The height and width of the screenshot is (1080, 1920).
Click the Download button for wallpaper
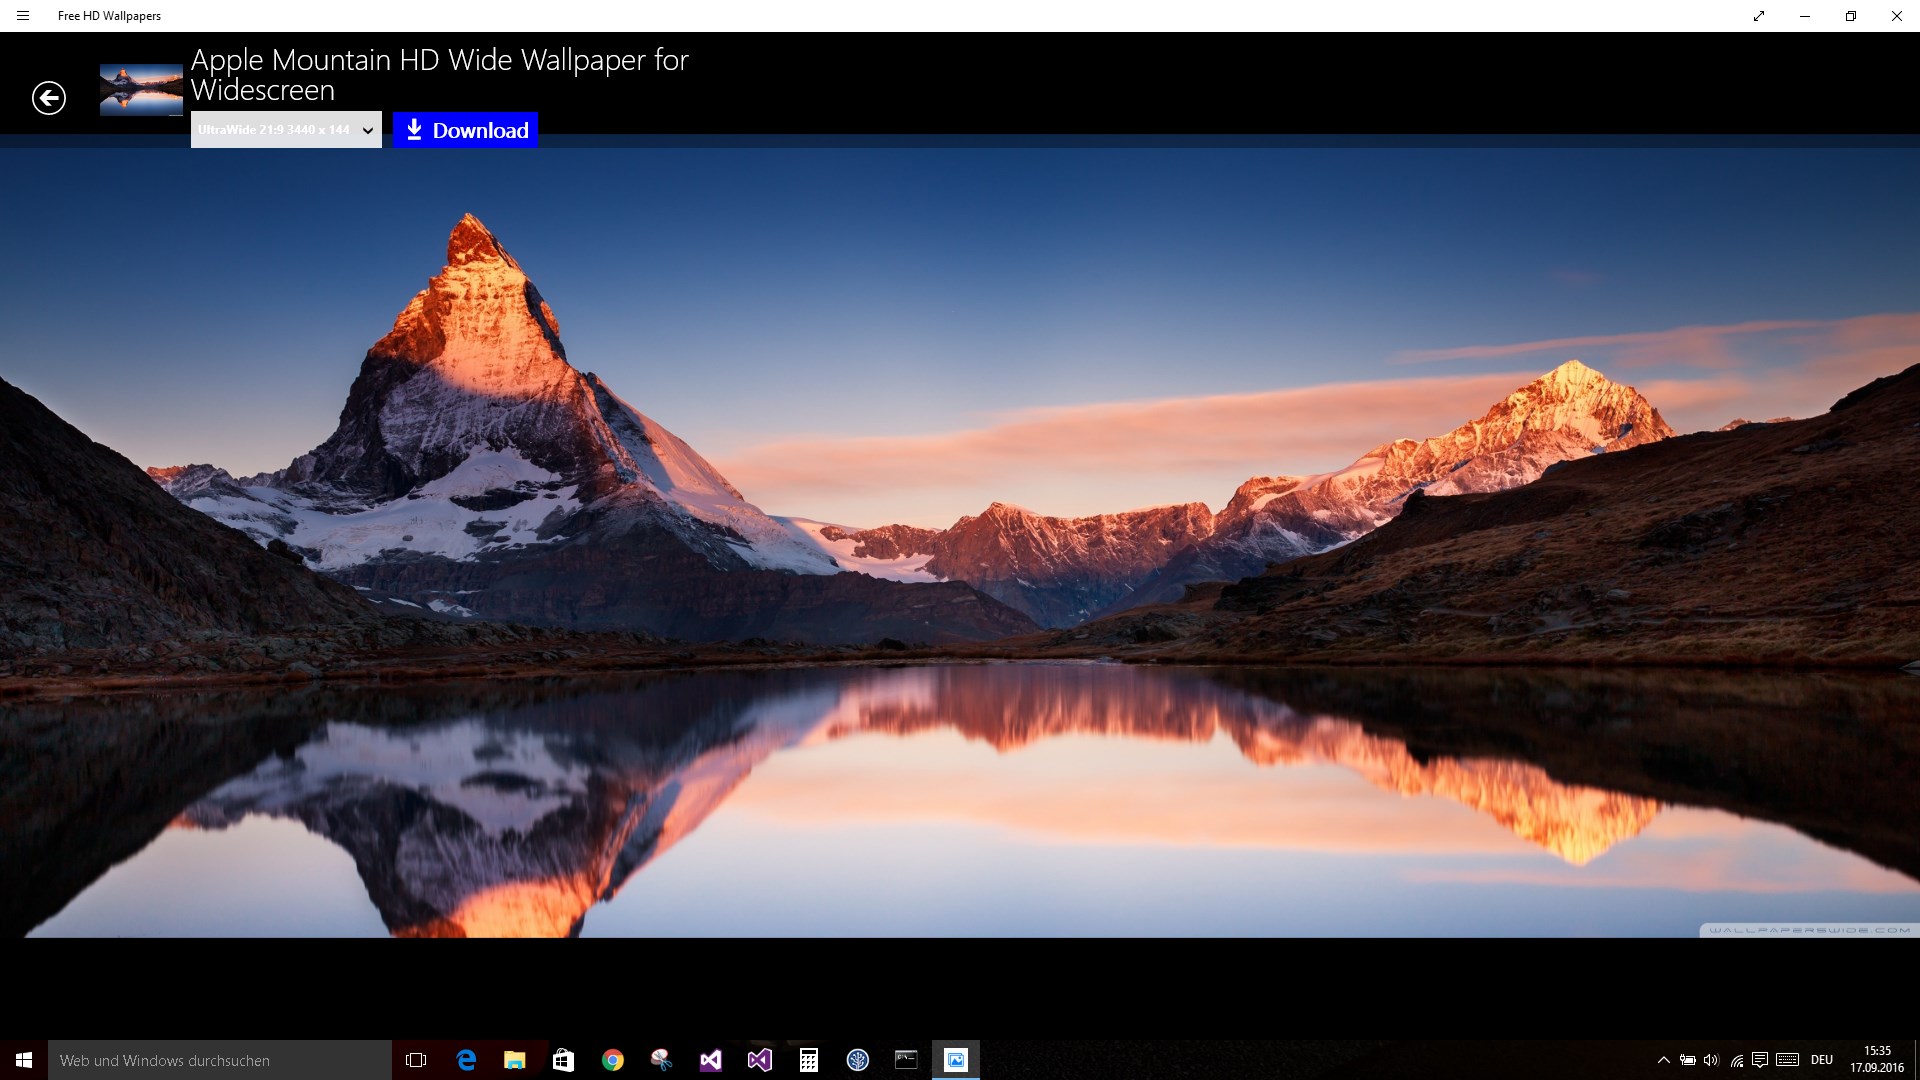pos(468,129)
